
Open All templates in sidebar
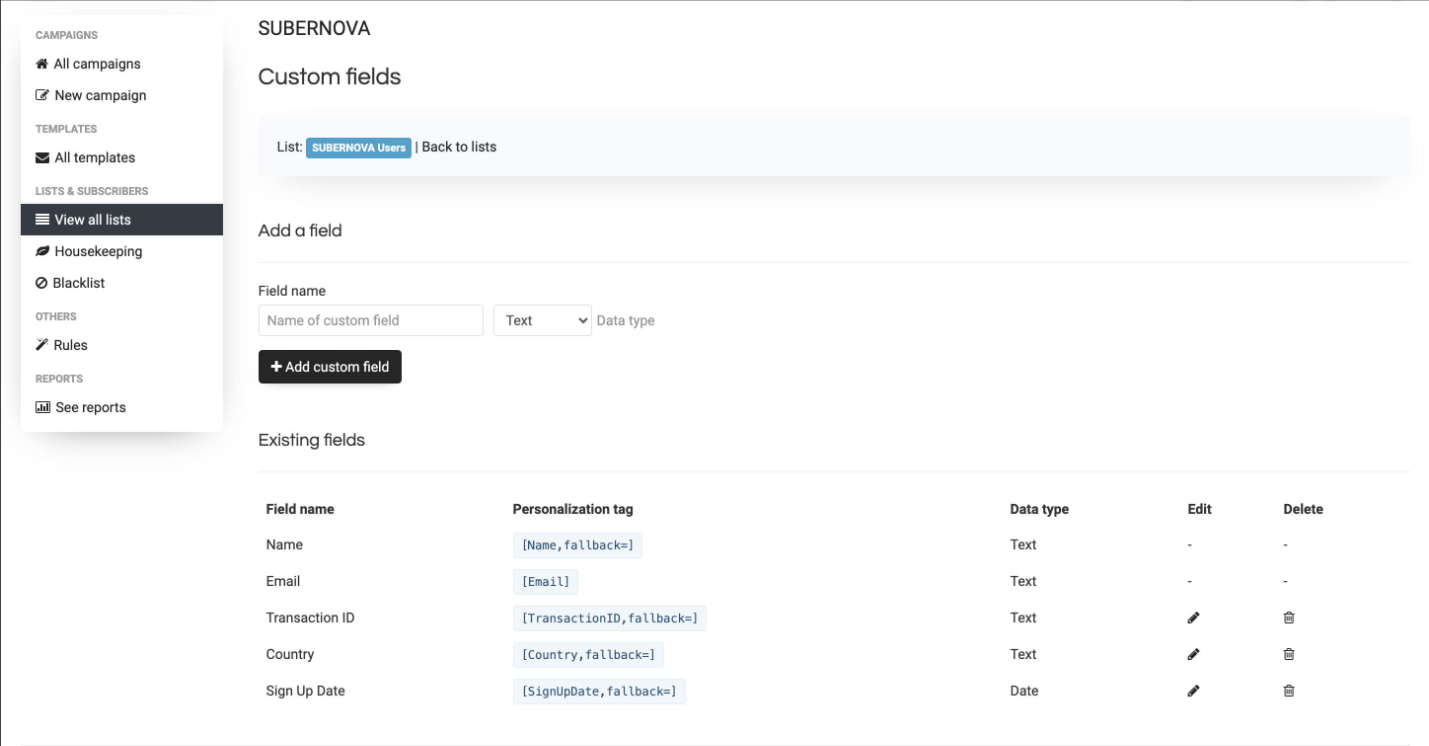click(94, 158)
